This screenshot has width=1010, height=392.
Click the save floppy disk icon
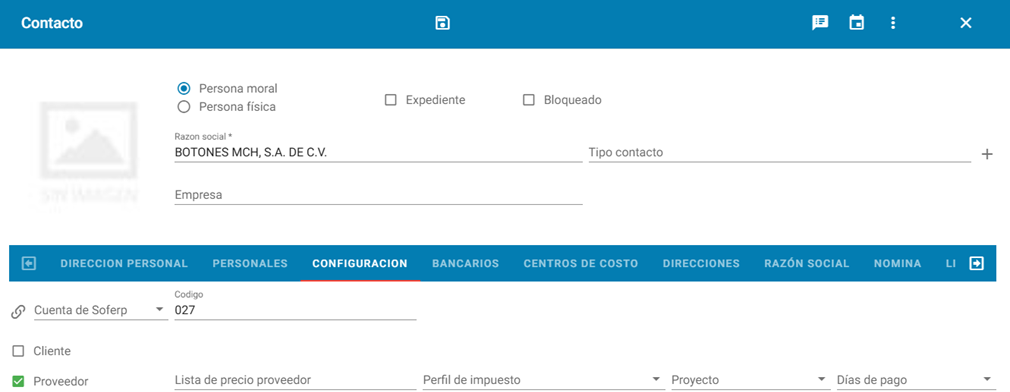tap(442, 23)
